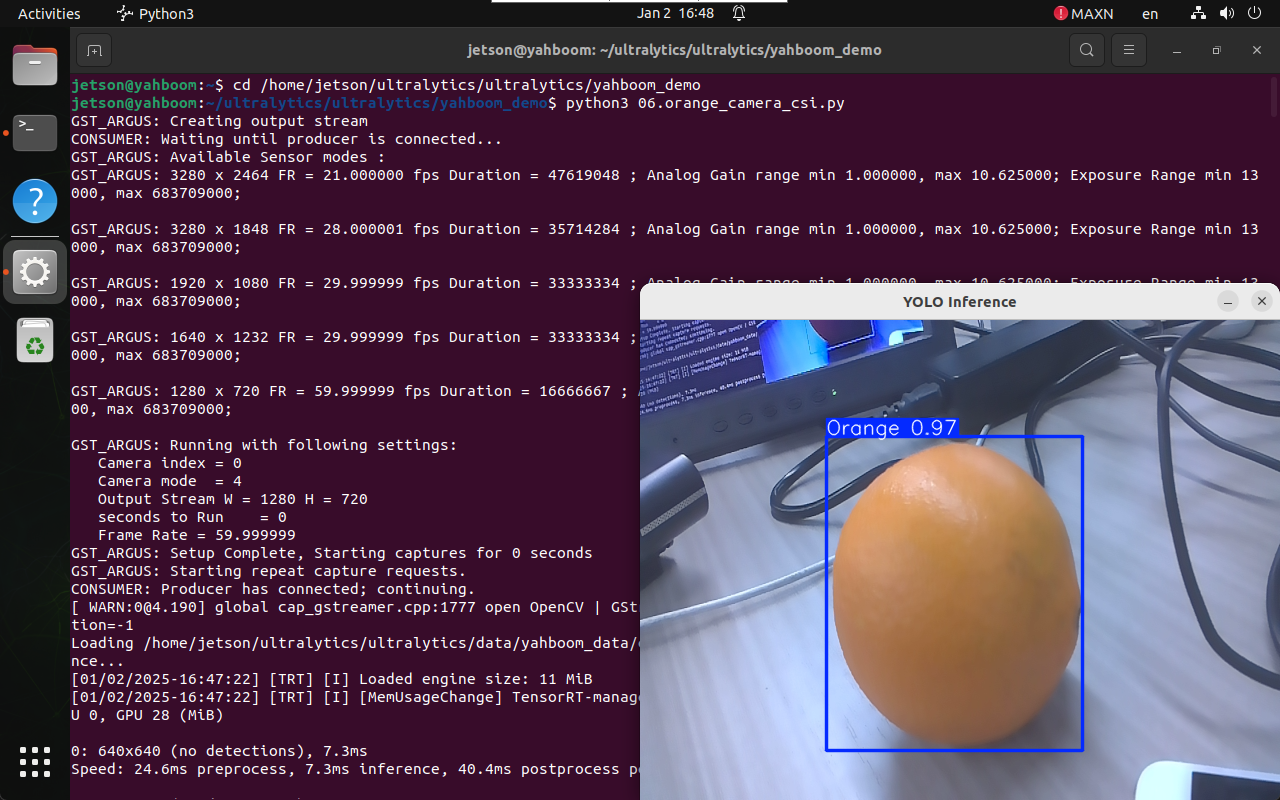Click the volume speaker icon
Screen dimensions: 1280x800
[1227, 14]
